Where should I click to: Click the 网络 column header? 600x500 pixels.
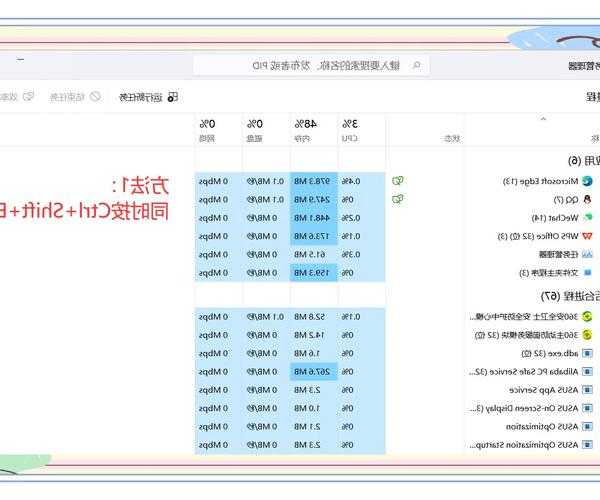click(x=206, y=130)
